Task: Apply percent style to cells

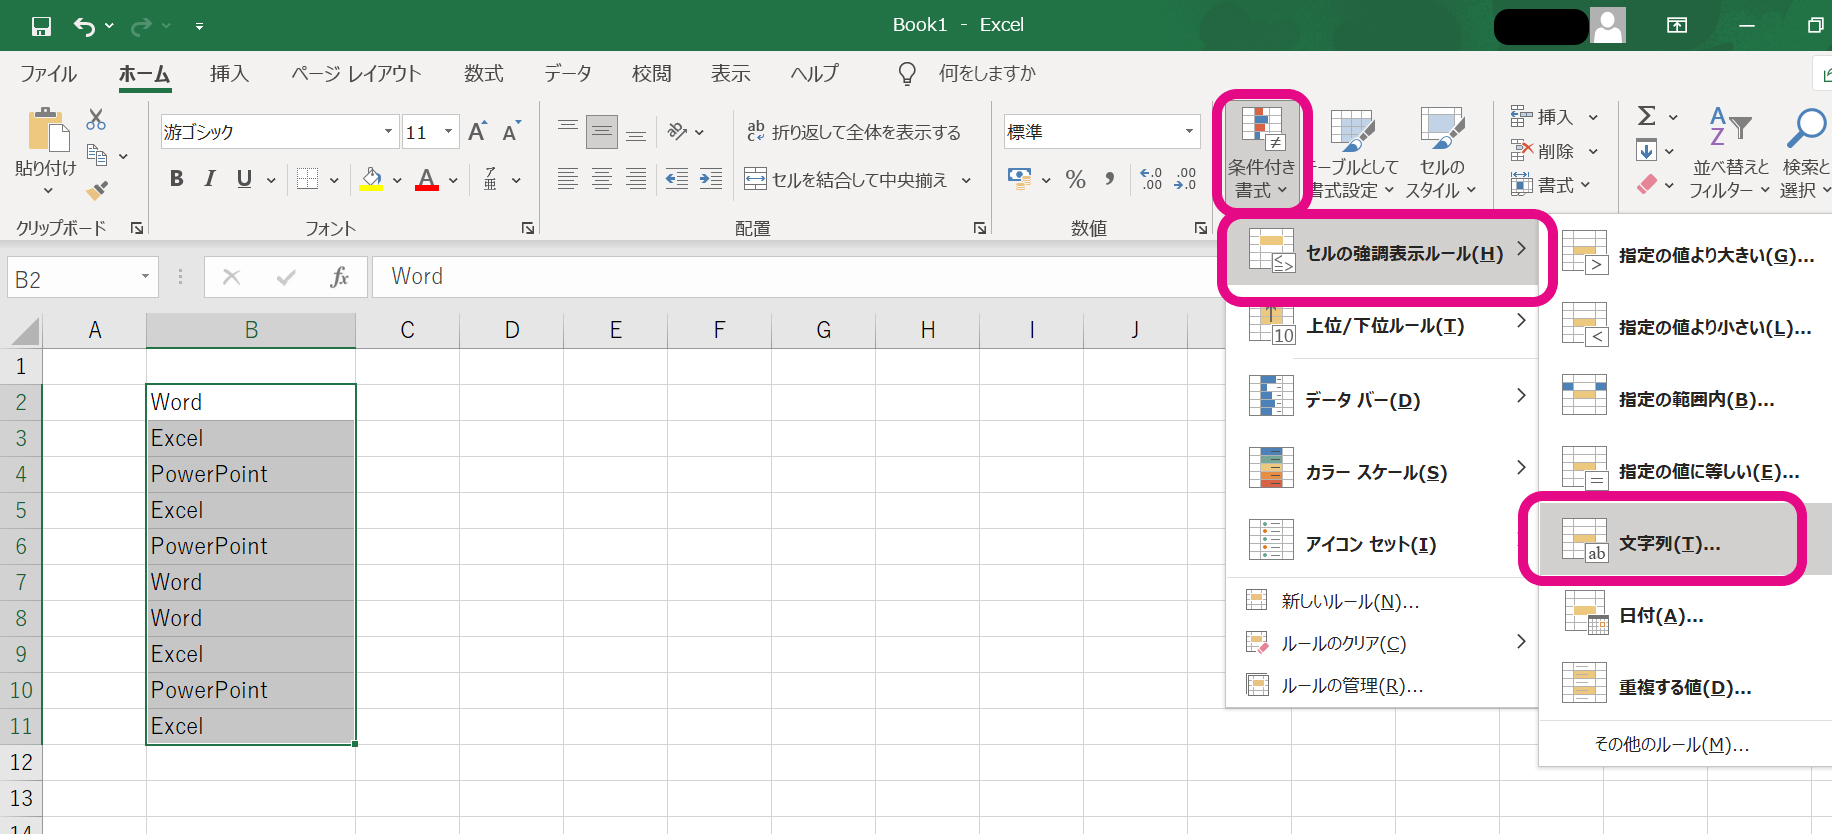Action: click(1076, 179)
